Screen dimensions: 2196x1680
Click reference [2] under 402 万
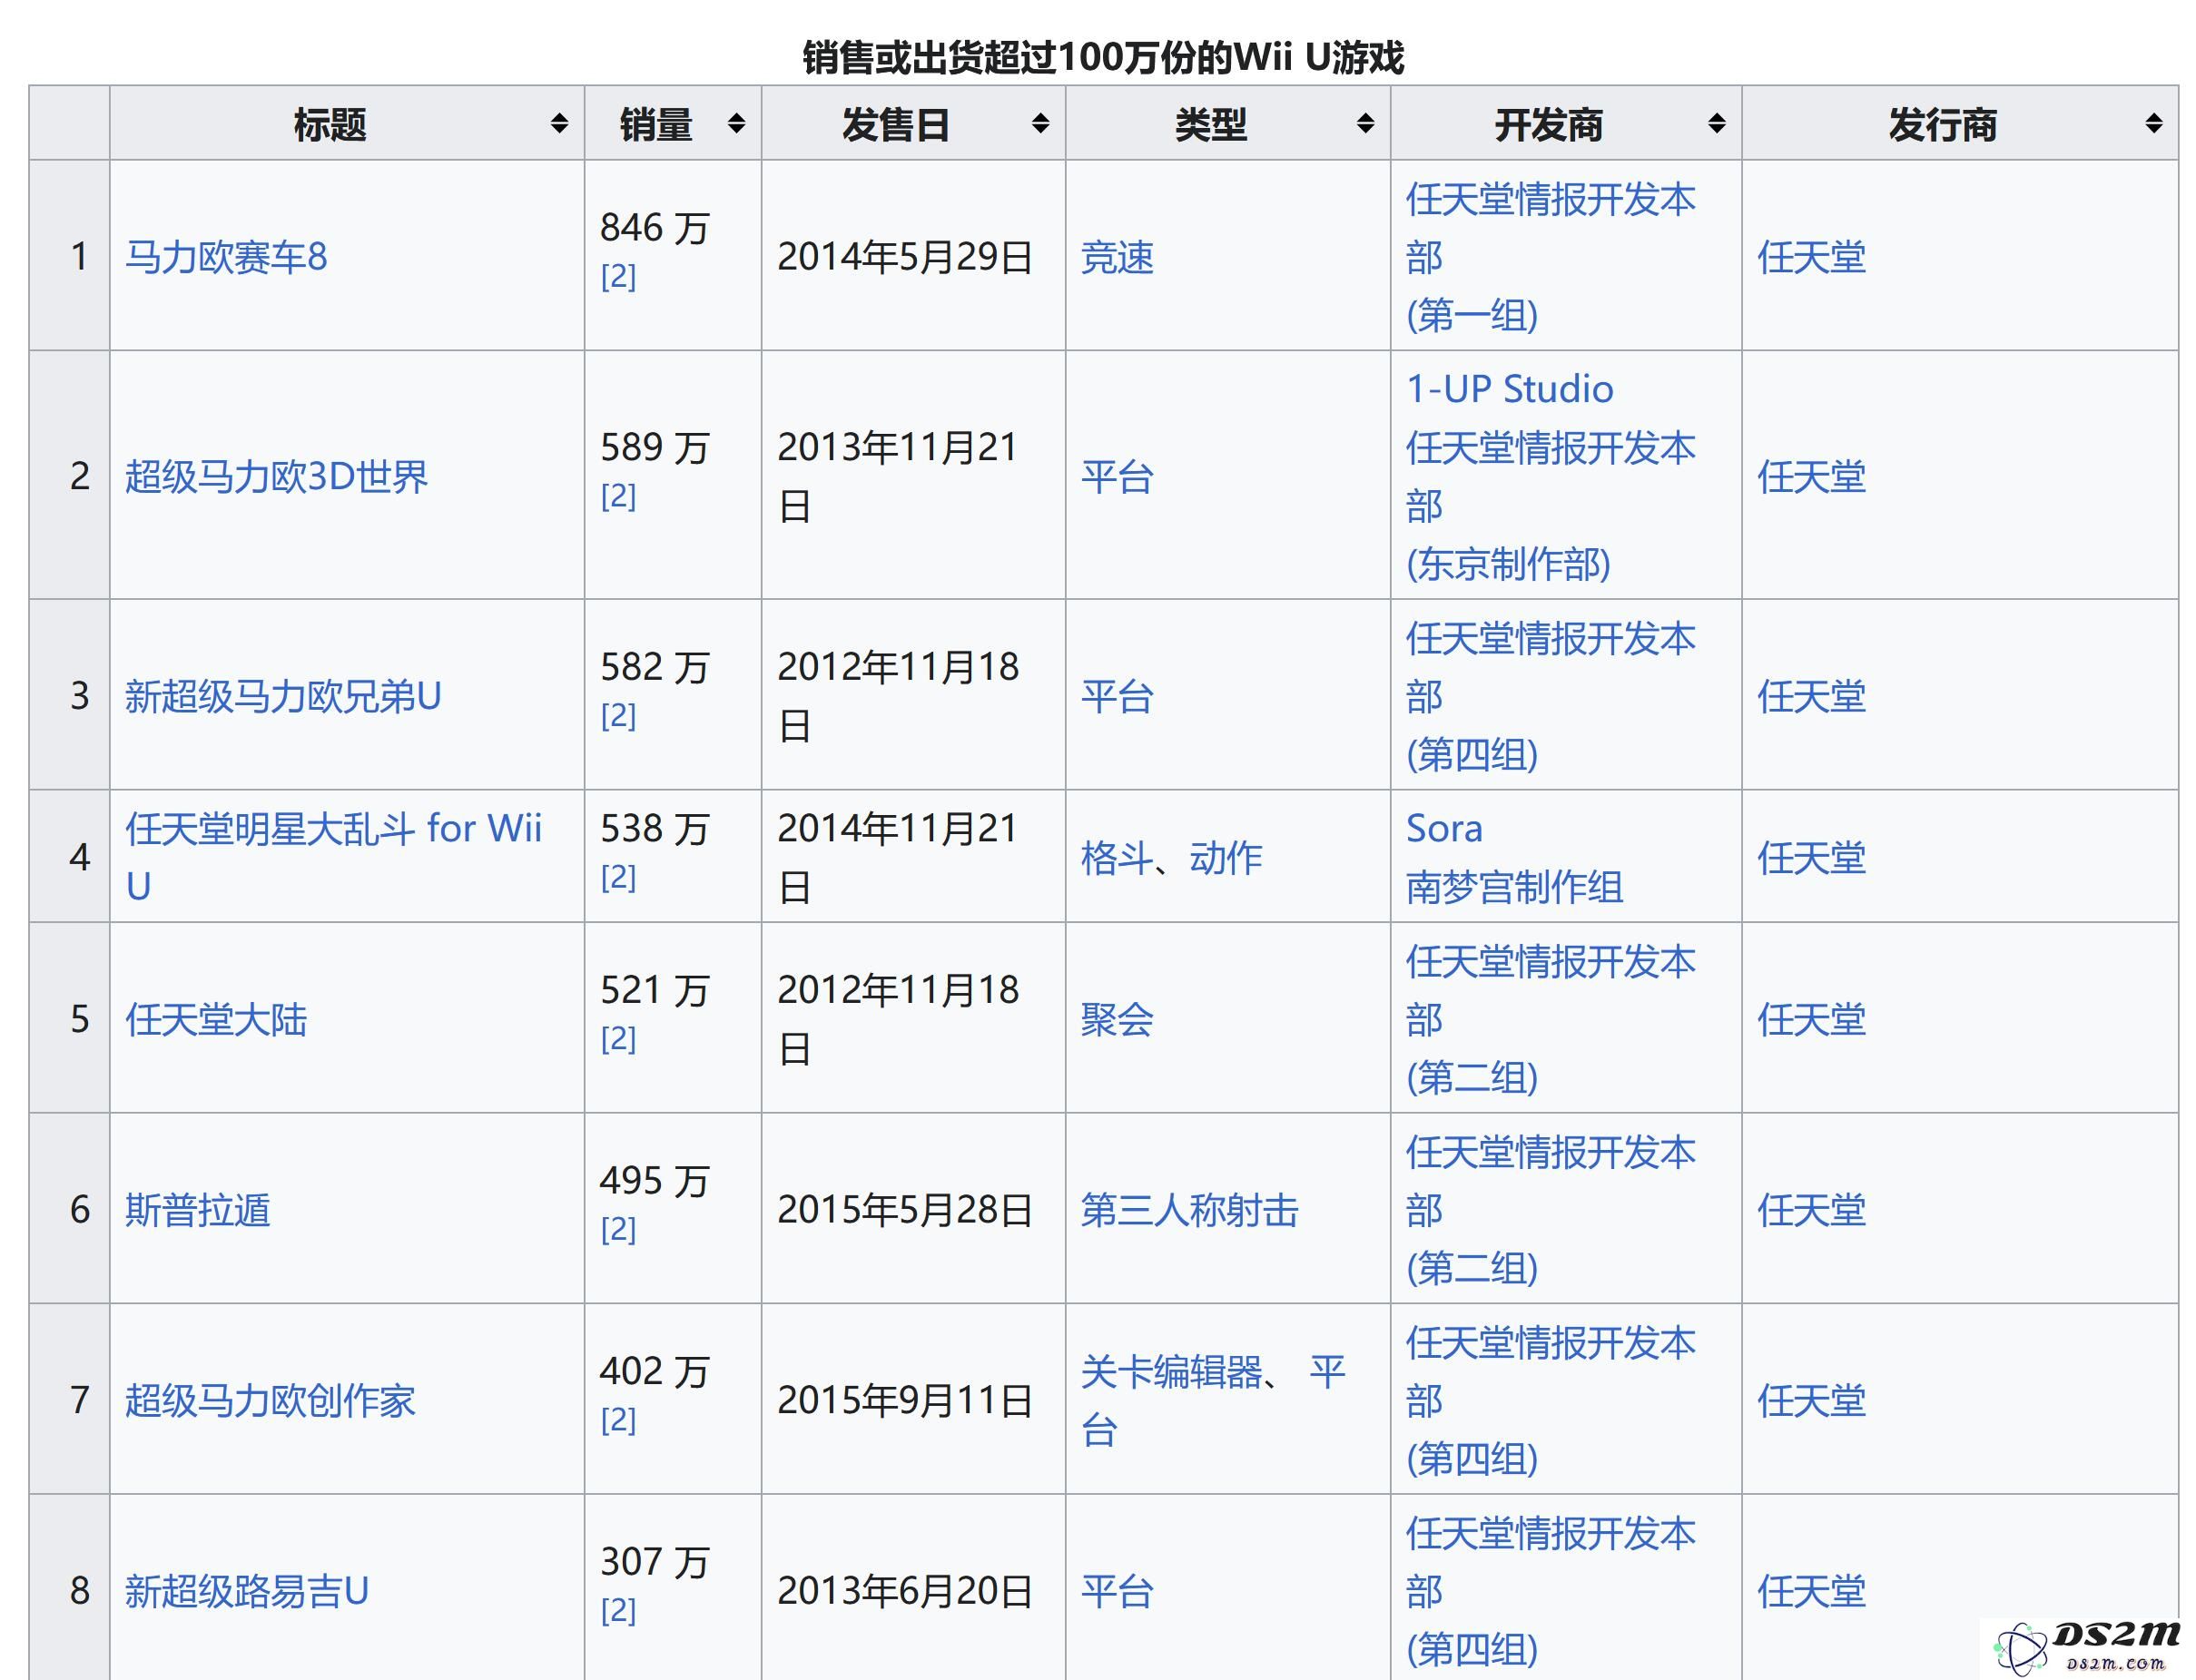[618, 1420]
